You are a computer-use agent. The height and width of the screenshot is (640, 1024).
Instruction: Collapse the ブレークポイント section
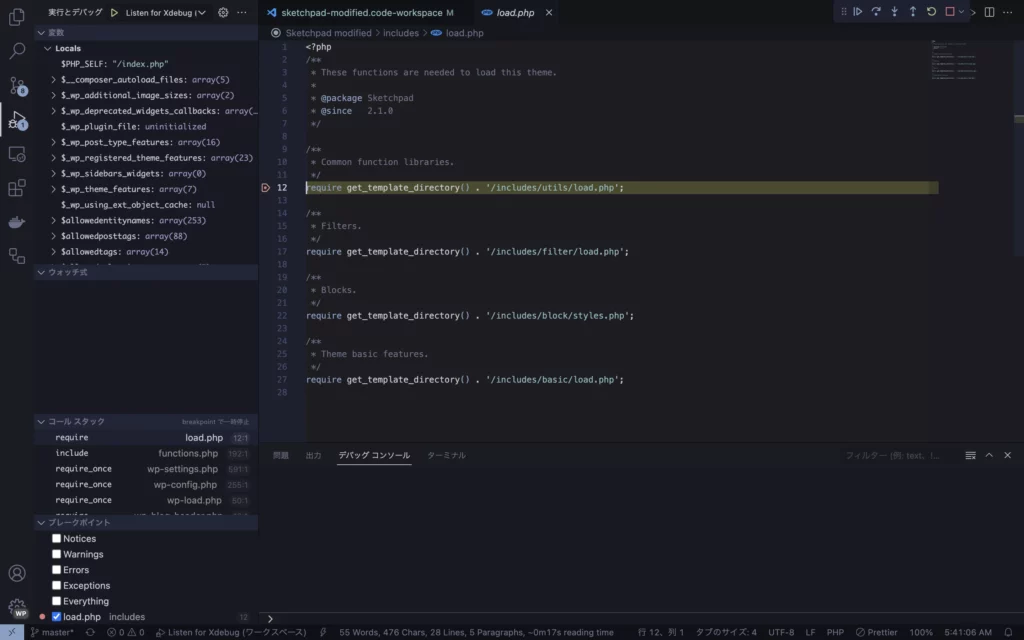(x=41, y=522)
